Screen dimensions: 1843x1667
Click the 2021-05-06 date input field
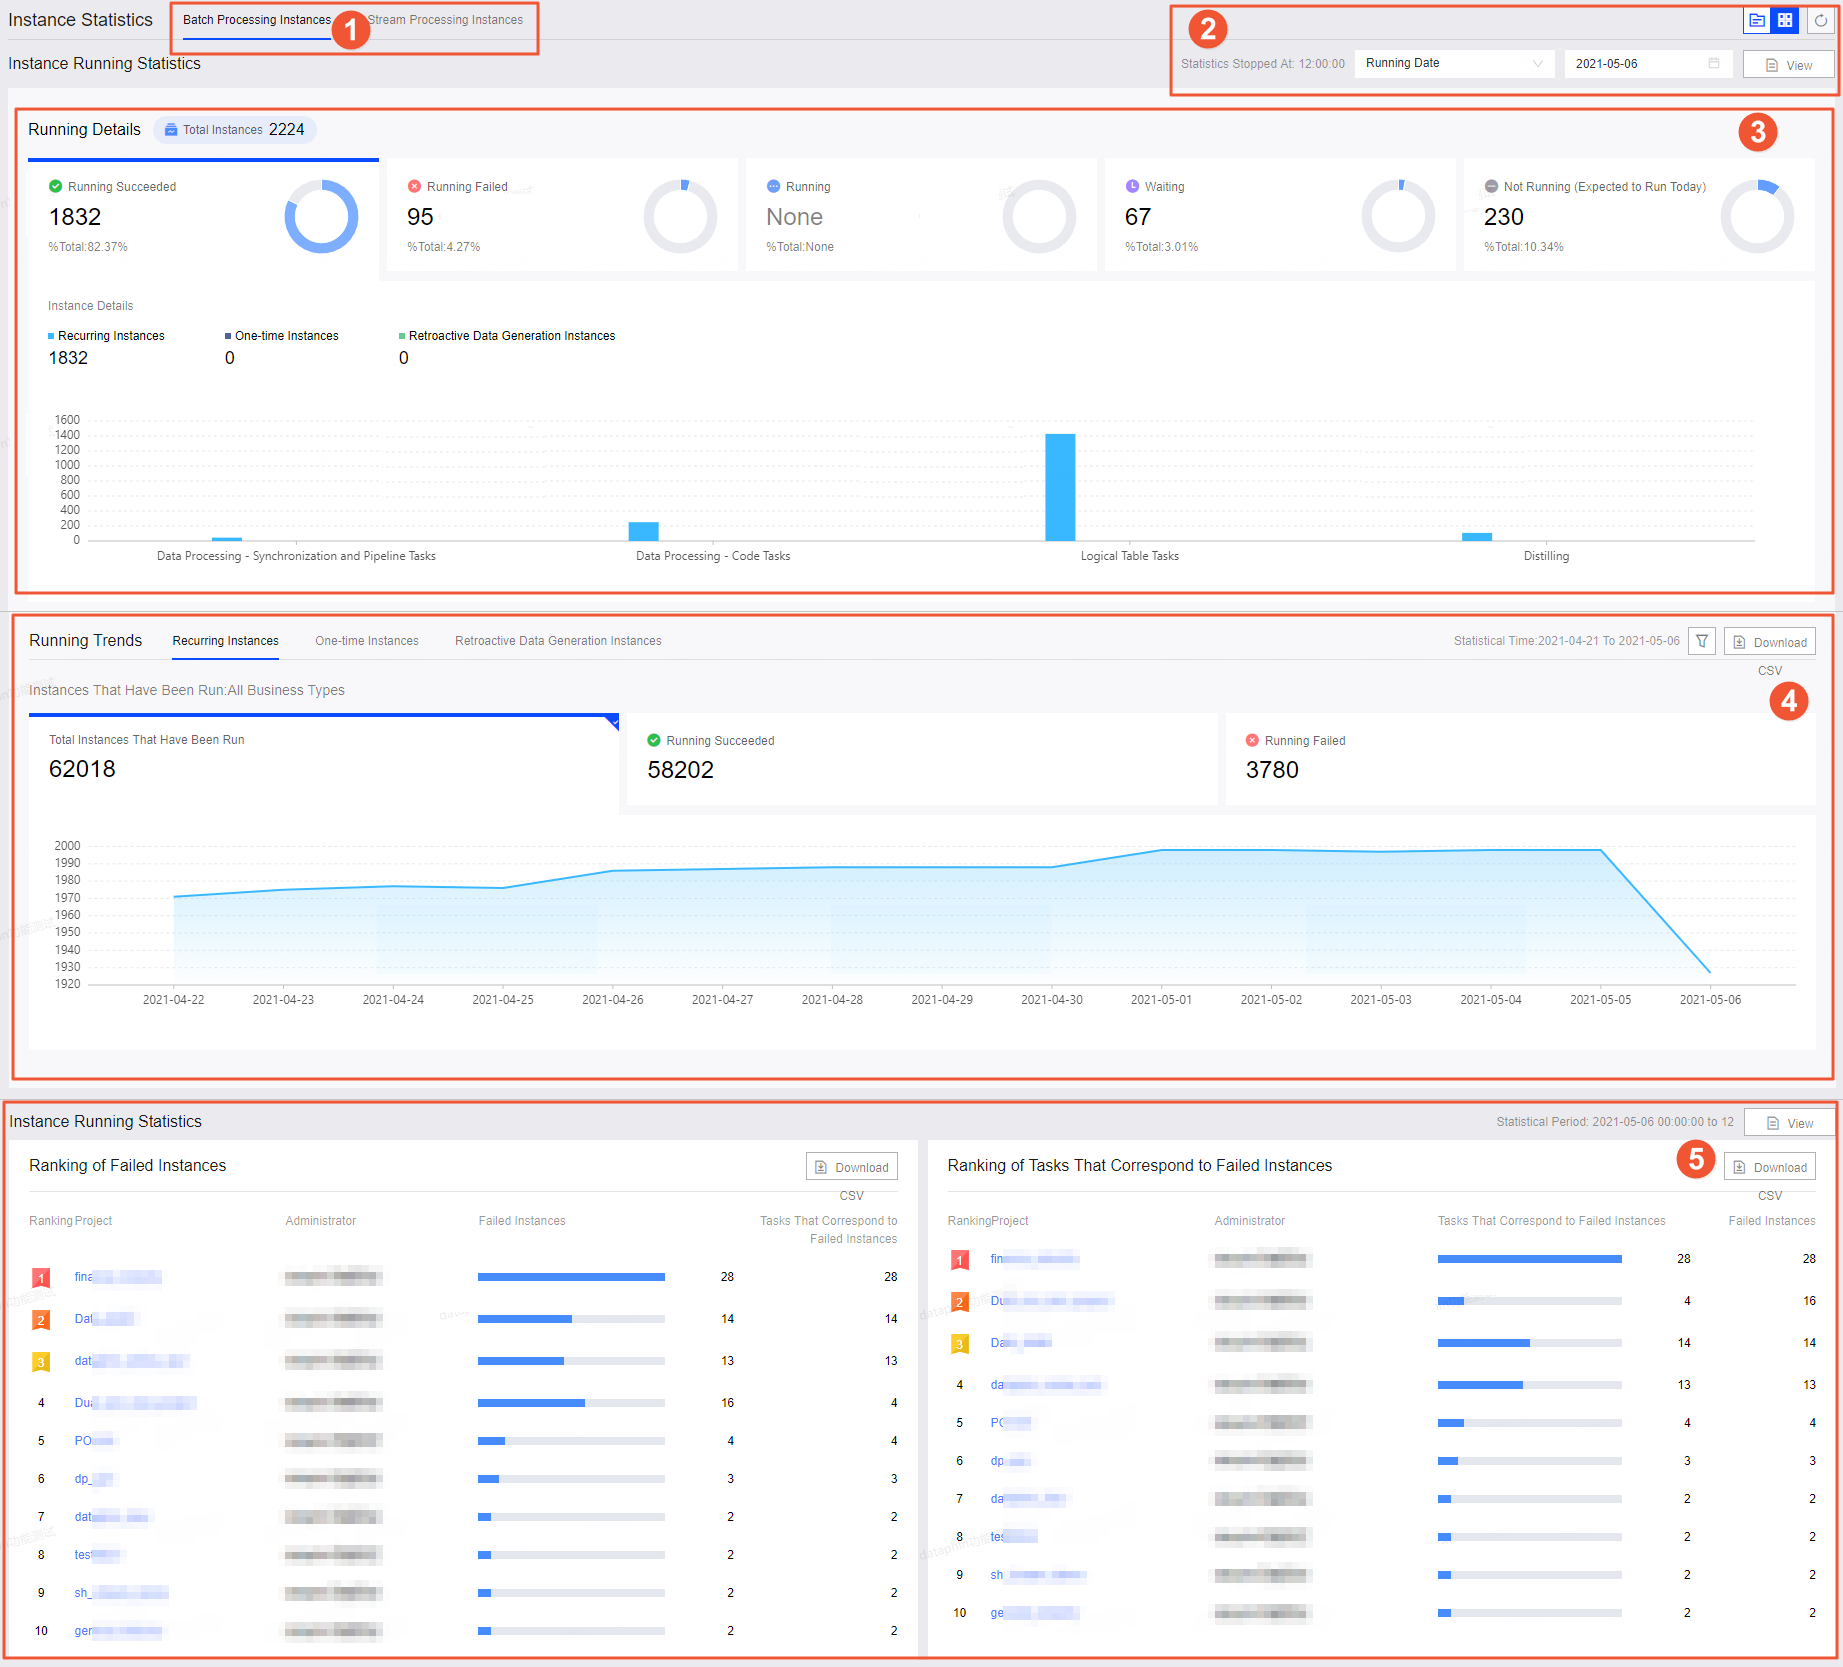[1648, 63]
